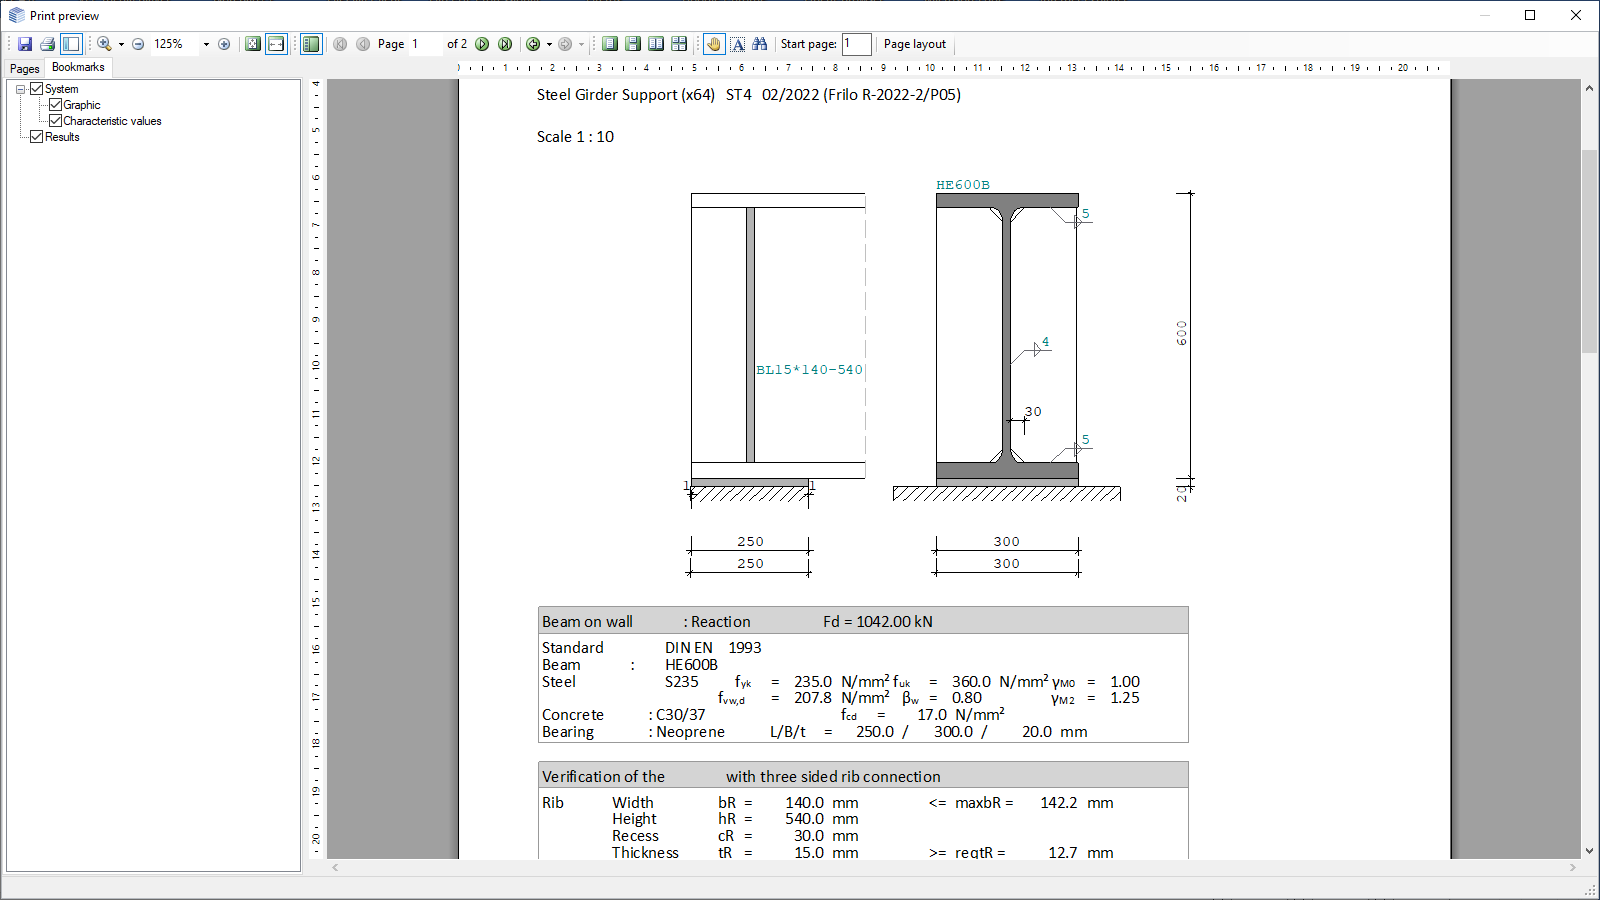
Task: Navigate forward in view history
Action: [x=565, y=44]
